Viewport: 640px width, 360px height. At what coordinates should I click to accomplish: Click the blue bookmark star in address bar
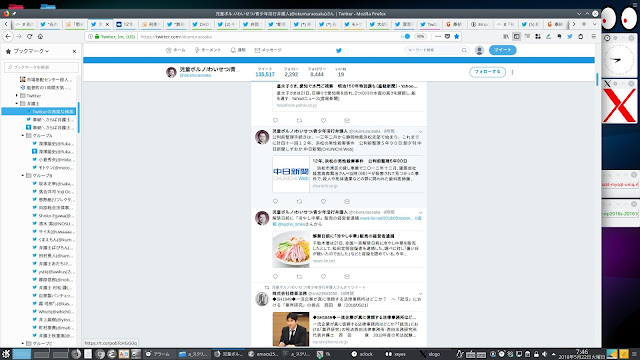tap(456, 36)
